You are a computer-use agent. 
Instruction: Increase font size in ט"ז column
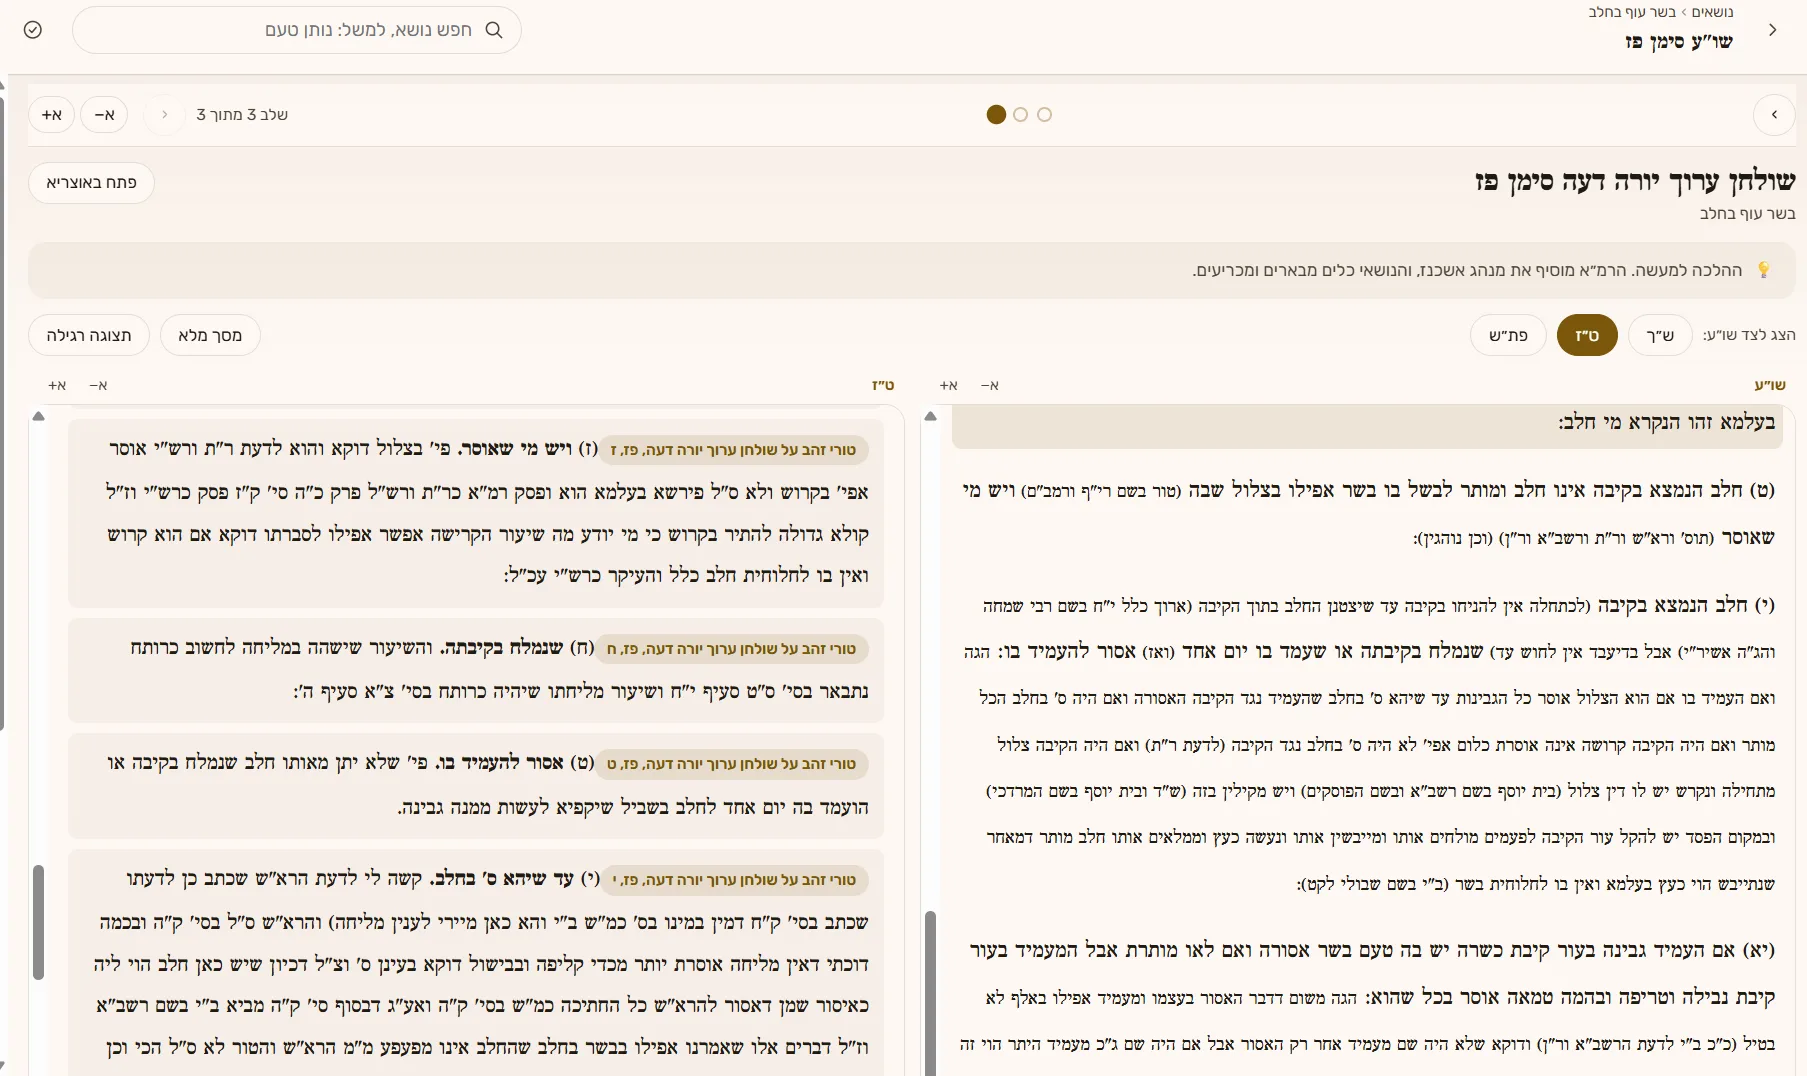tap(57, 385)
